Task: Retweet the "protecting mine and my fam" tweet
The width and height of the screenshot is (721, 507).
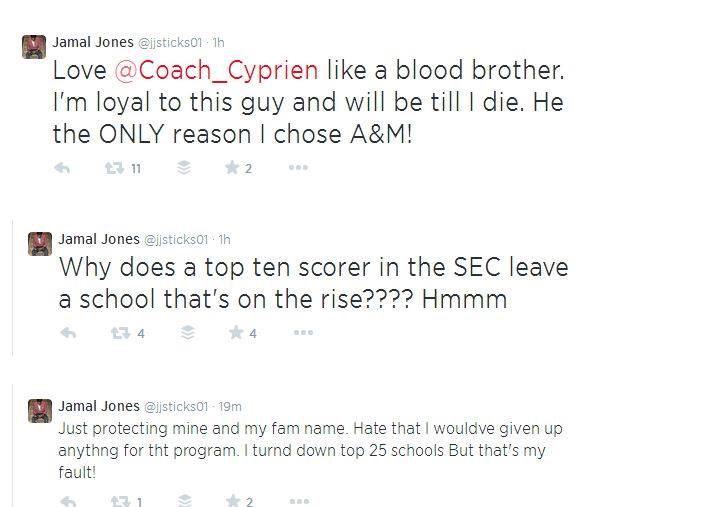Action: [120, 500]
